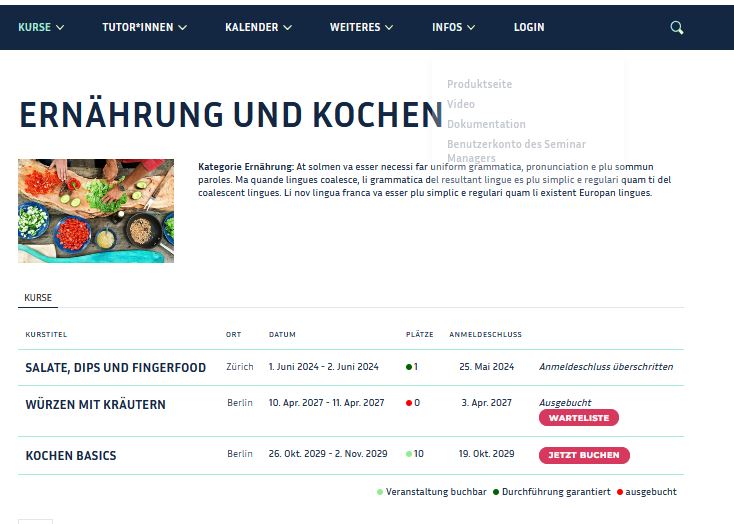734x524 pixels.
Task: Open the Weiteres dropdown menu
Action: (x=361, y=28)
